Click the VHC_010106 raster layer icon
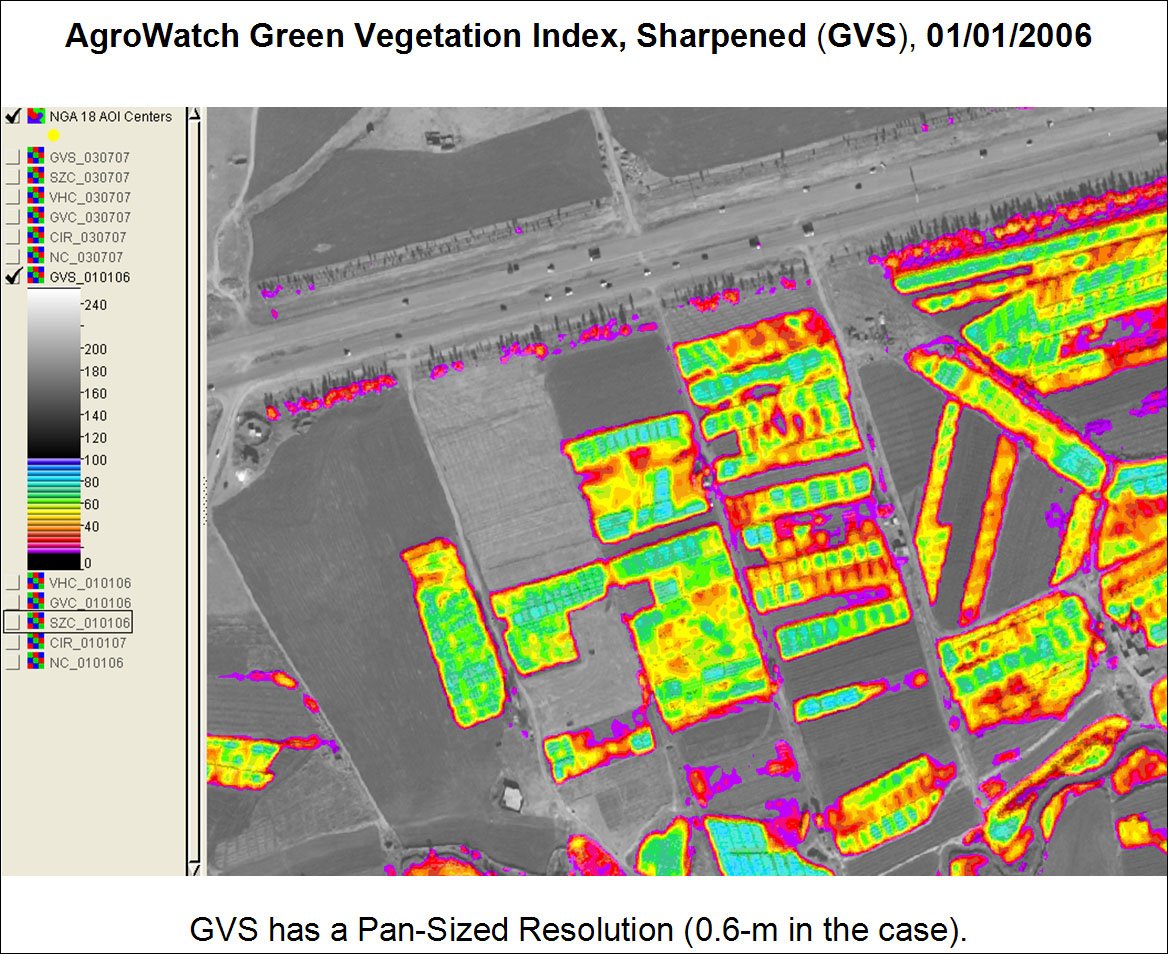 [x=36, y=583]
